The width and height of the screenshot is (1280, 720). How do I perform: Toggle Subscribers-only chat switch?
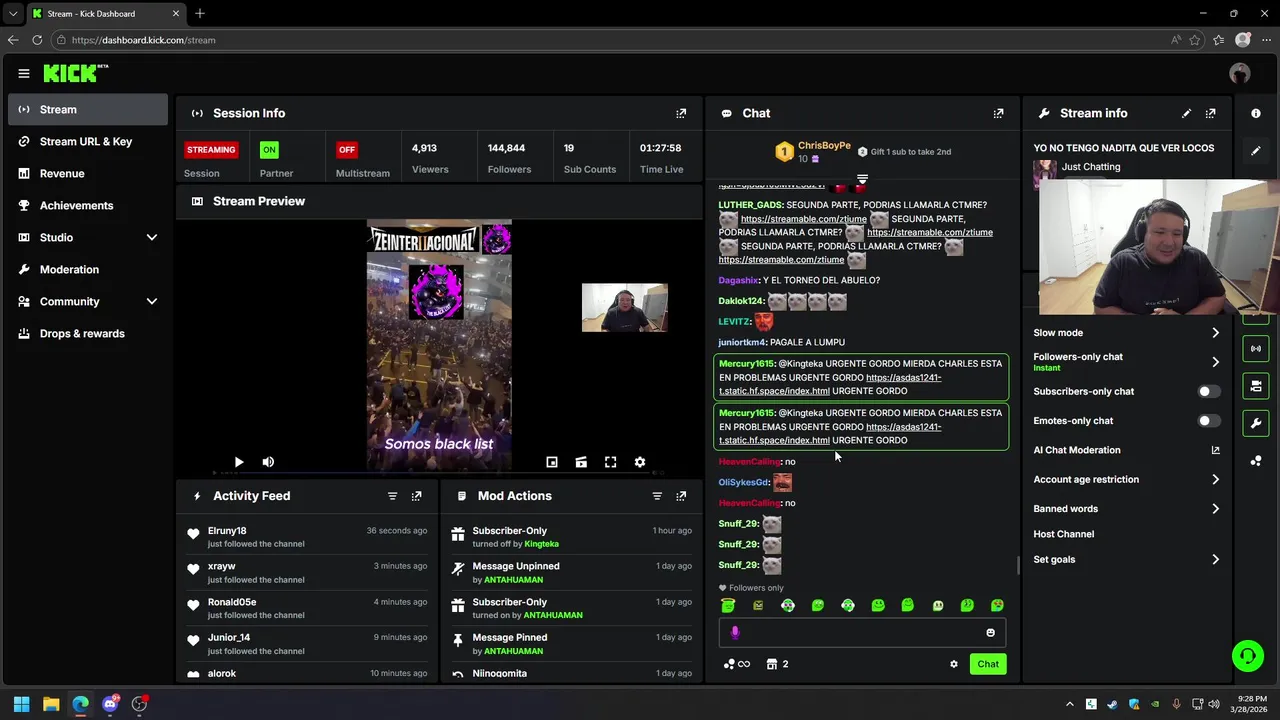click(x=1208, y=392)
